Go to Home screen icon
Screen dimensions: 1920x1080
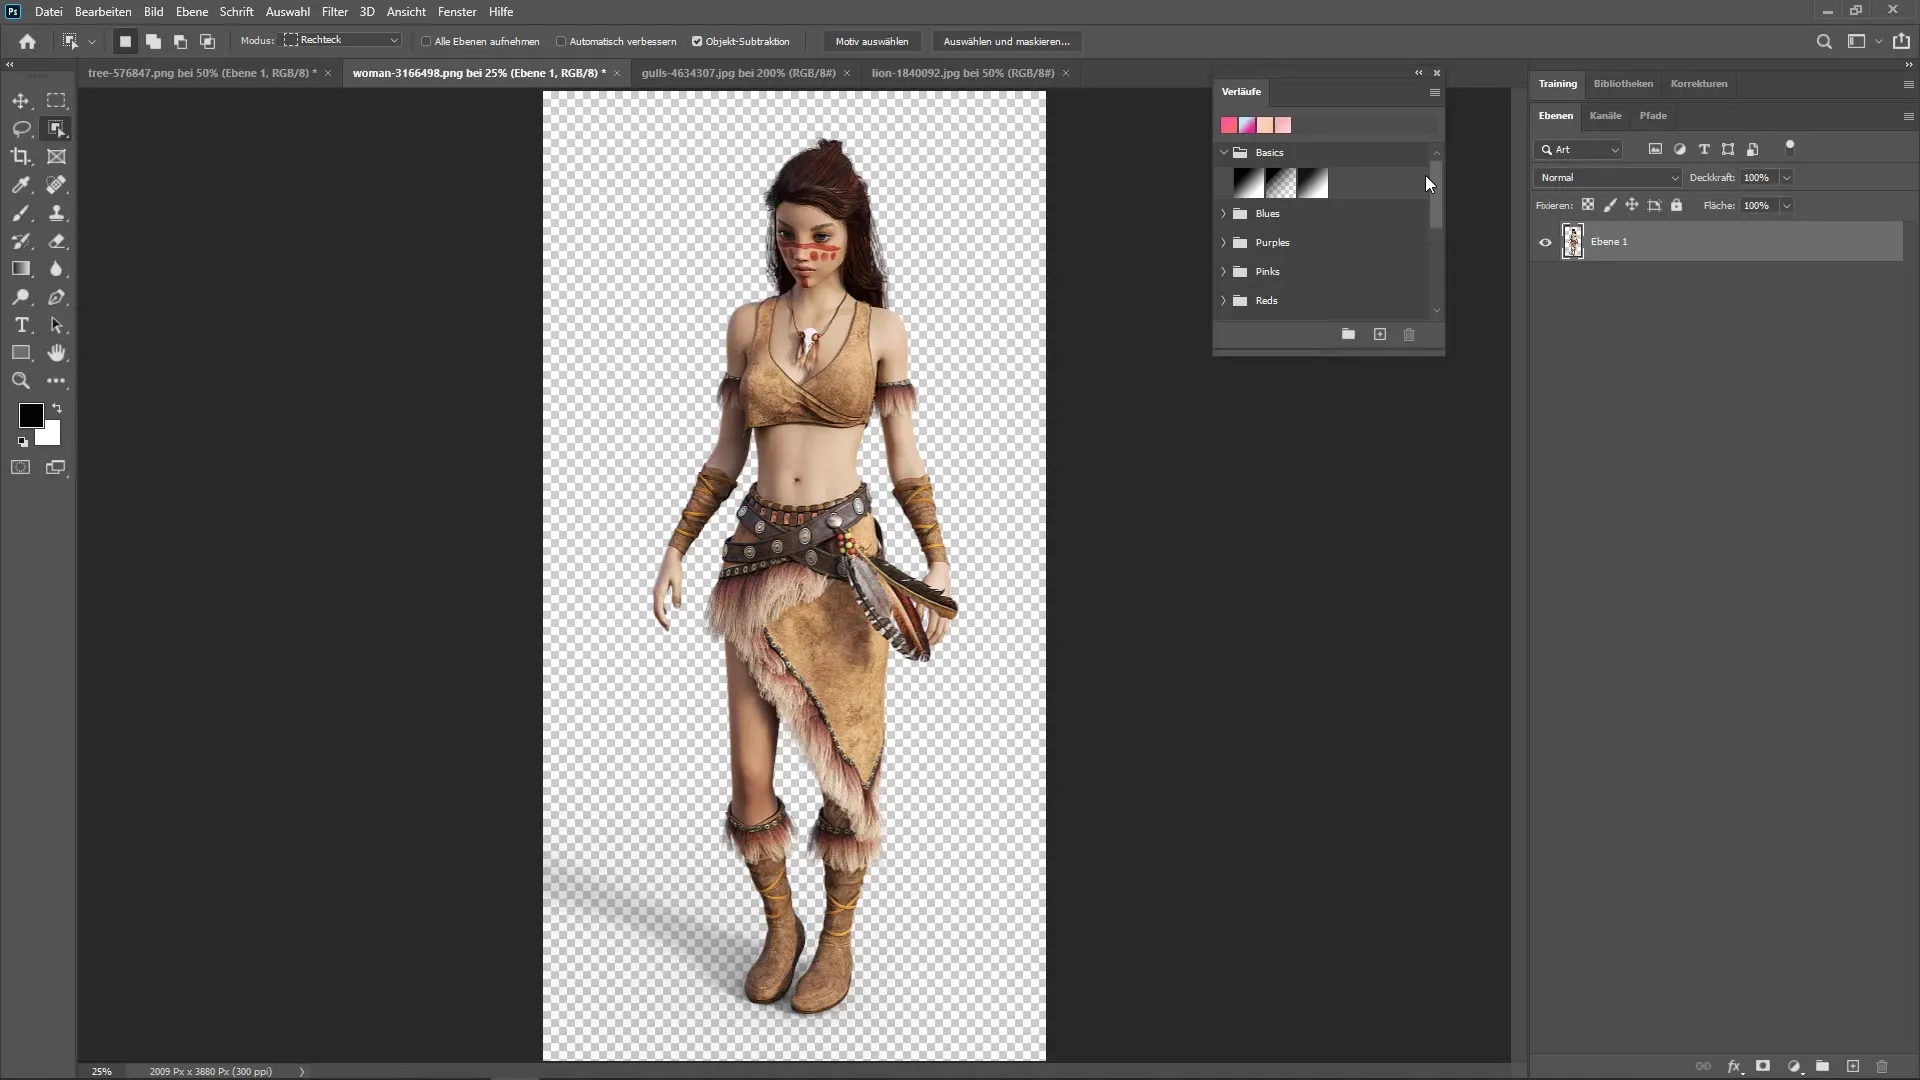pyautogui.click(x=27, y=41)
